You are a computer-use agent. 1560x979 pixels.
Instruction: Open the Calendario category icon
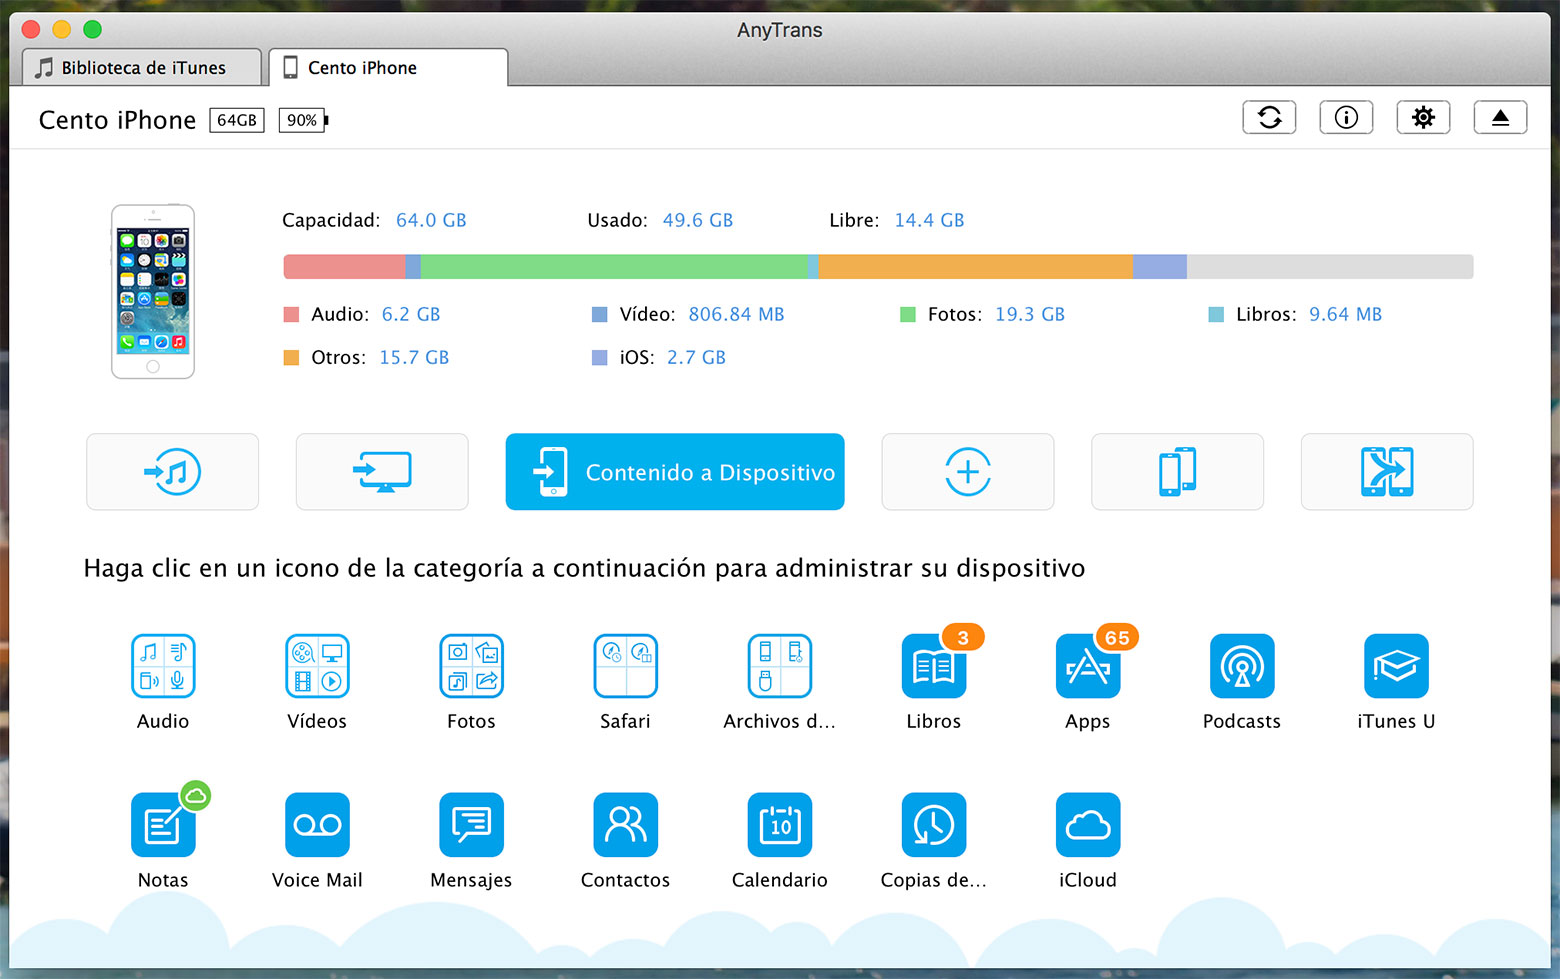(x=779, y=825)
